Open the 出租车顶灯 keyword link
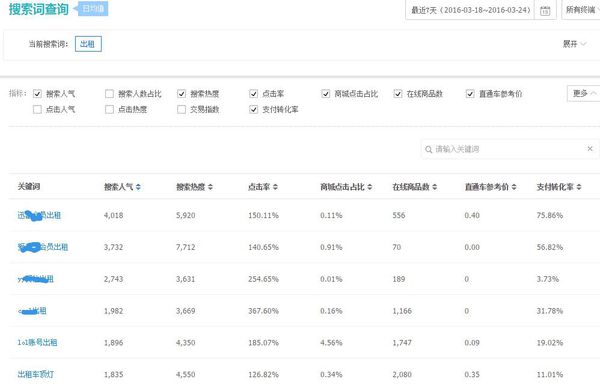This screenshot has height=388, width=600. [x=36, y=374]
